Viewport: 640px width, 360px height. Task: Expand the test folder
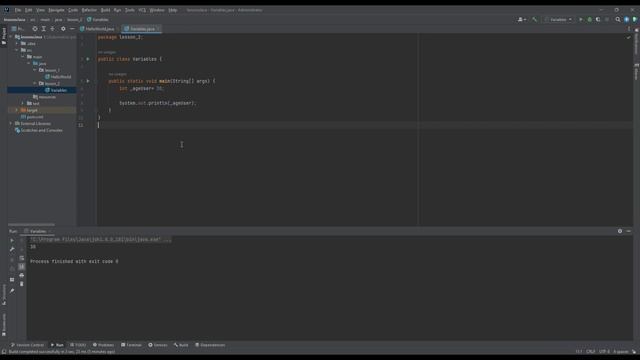click(23, 103)
